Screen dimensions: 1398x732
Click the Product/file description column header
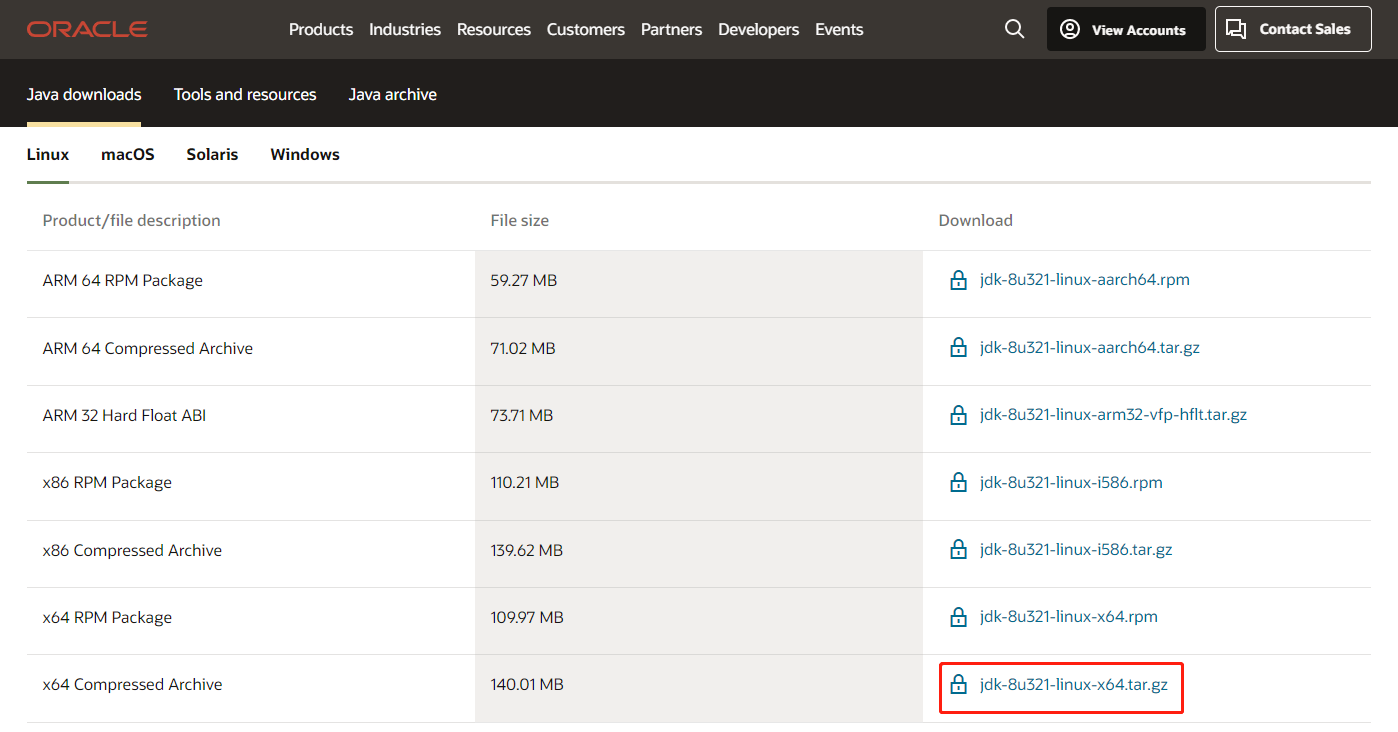coord(132,220)
